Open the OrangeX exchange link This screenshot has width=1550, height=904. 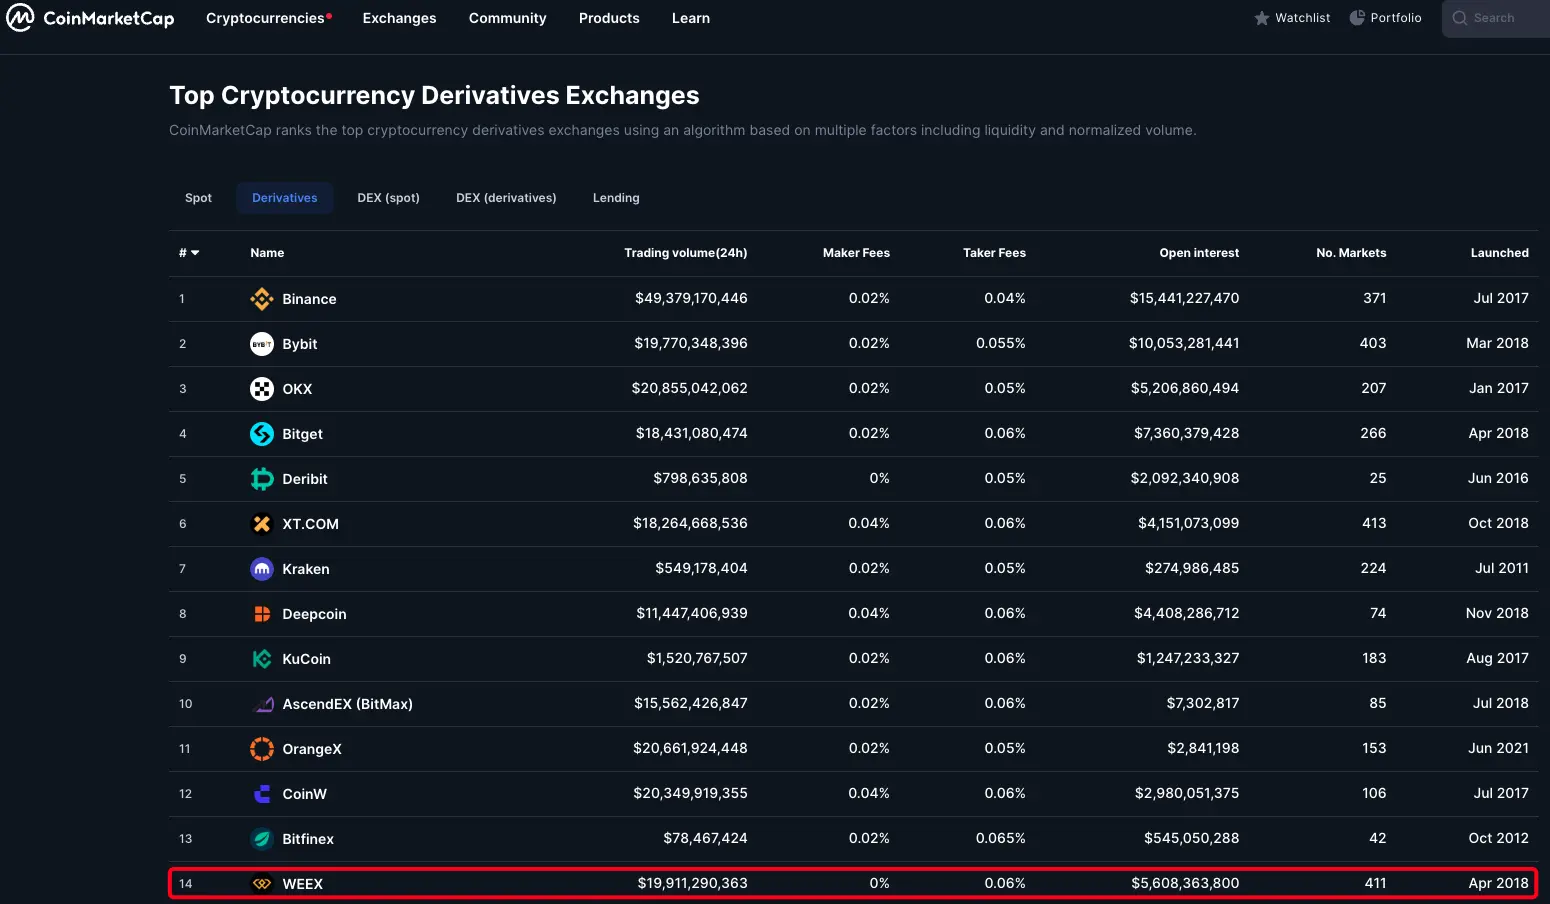[312, 749]
